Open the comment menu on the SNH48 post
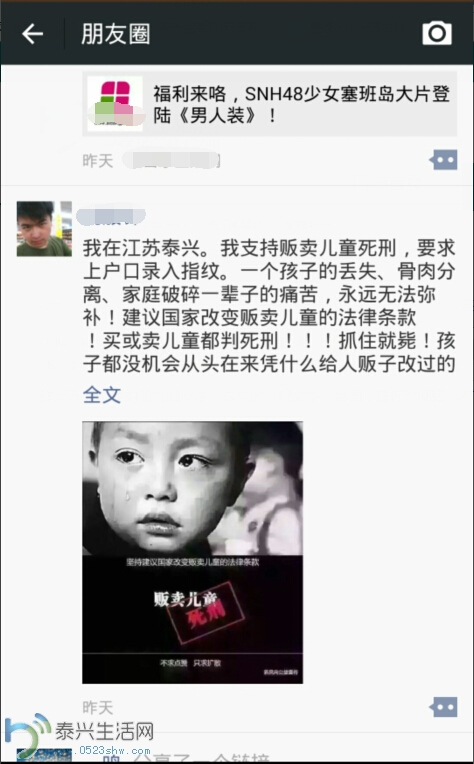Viewport: 474px width, 764px height. (x=443, y=160)
